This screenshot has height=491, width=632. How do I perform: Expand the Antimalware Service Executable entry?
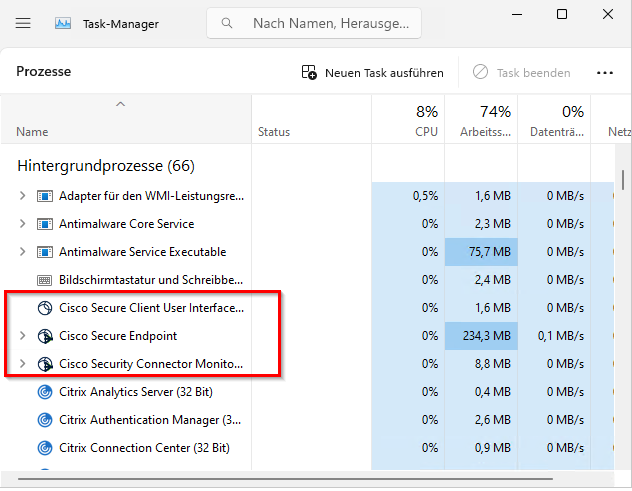(22, 252)
